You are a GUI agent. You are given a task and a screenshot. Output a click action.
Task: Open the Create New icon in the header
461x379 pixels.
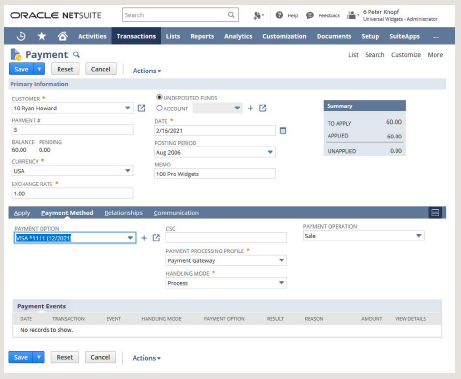click(x=258, y=15)
